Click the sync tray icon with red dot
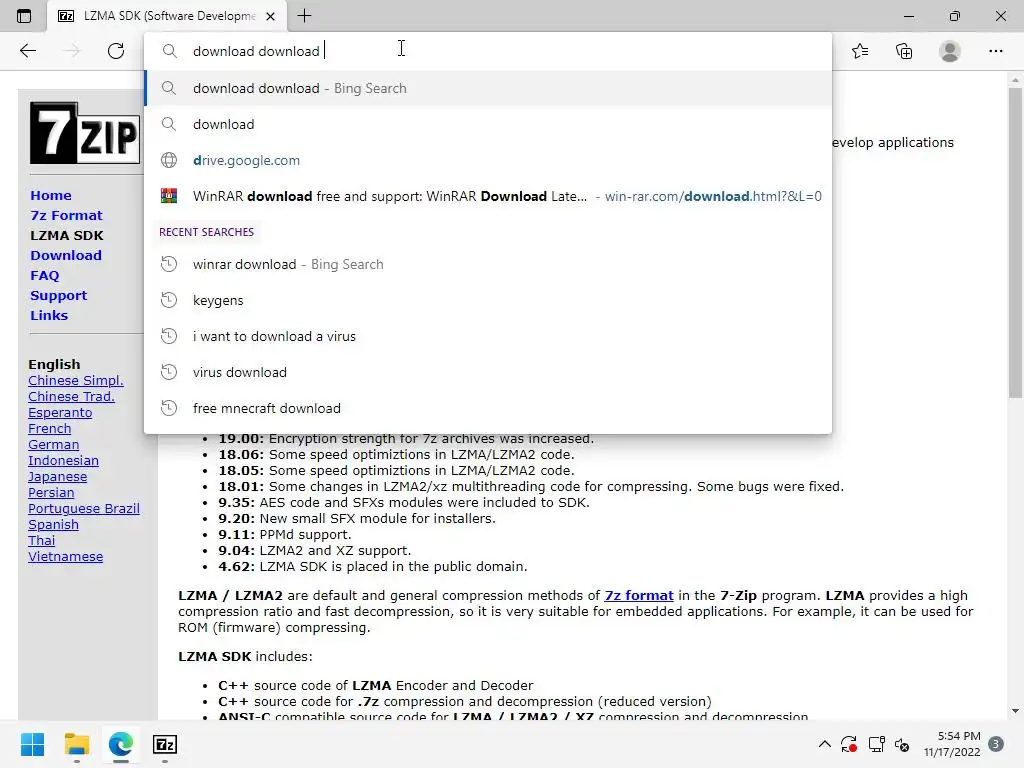The height and width of the screenshot is (768, 1024). pyautogui.click(x=849, y=744)
